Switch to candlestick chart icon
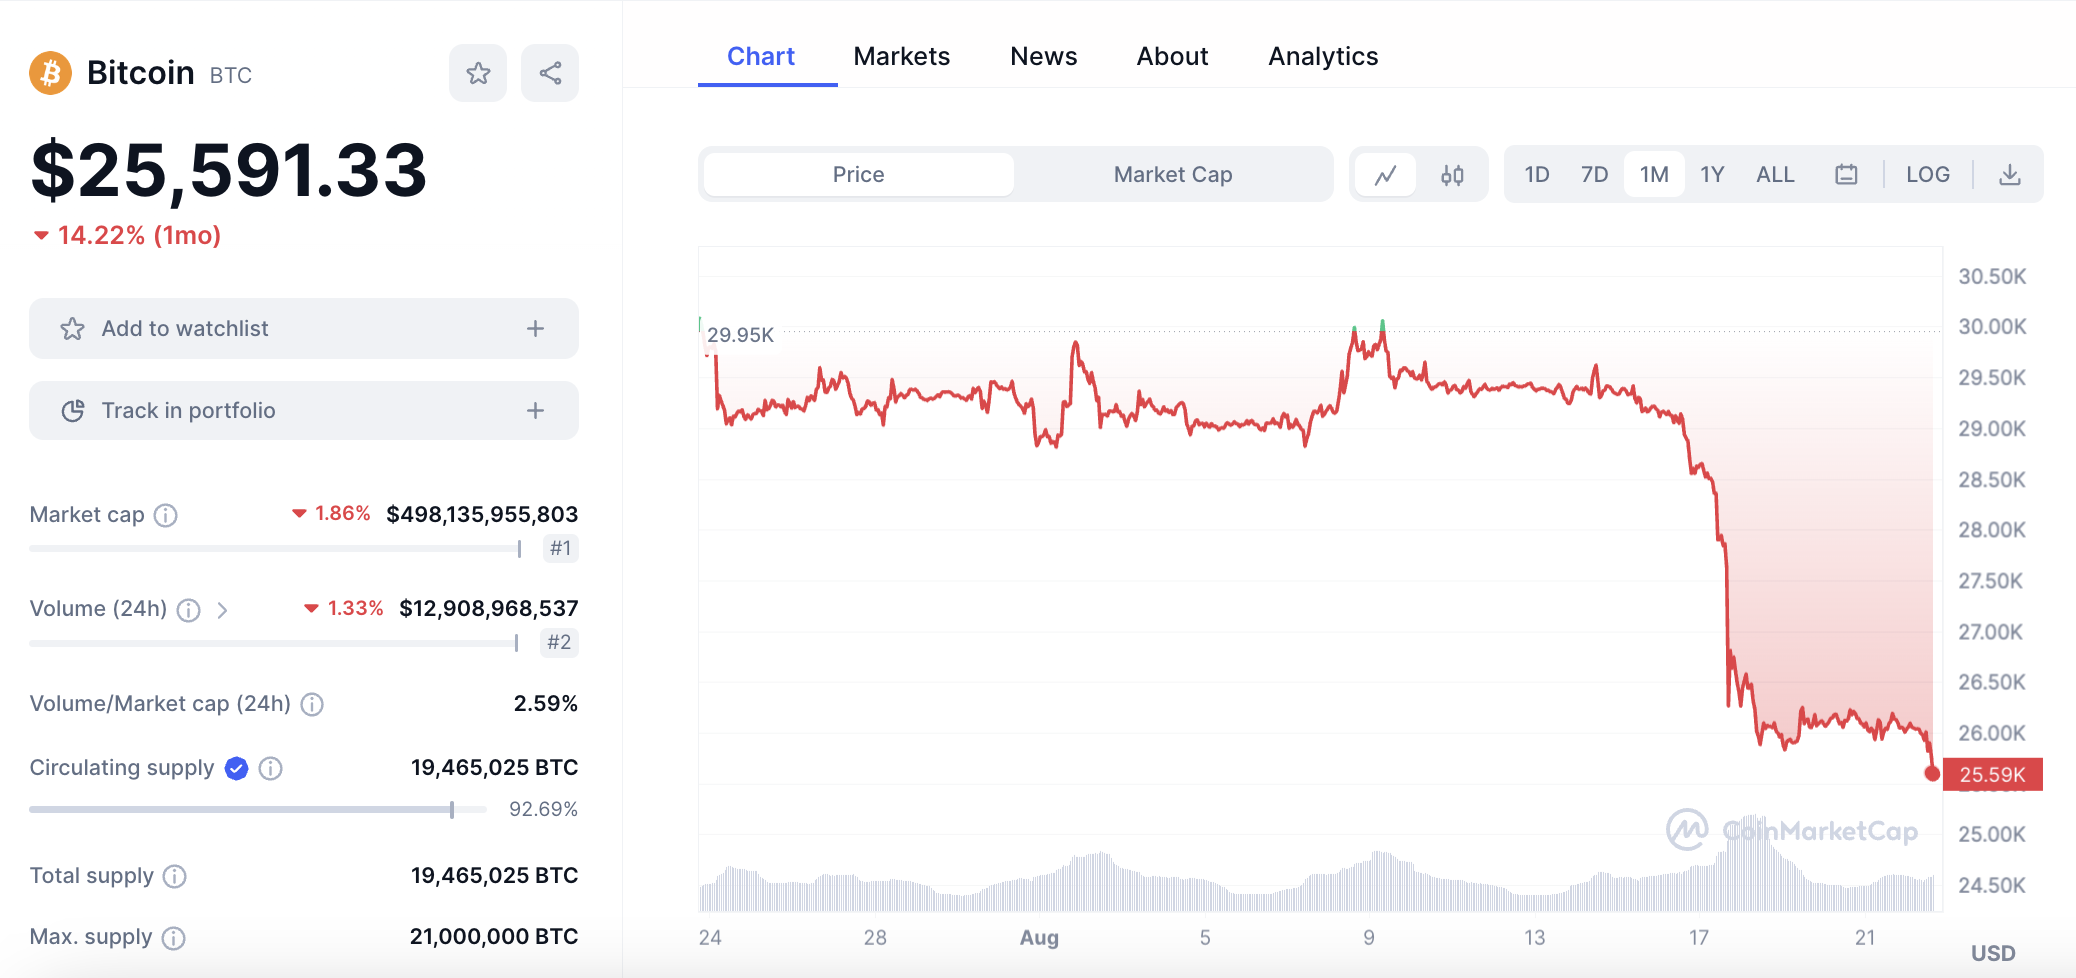This screenshot has height=978, width=2076. tap(1452, 175)
